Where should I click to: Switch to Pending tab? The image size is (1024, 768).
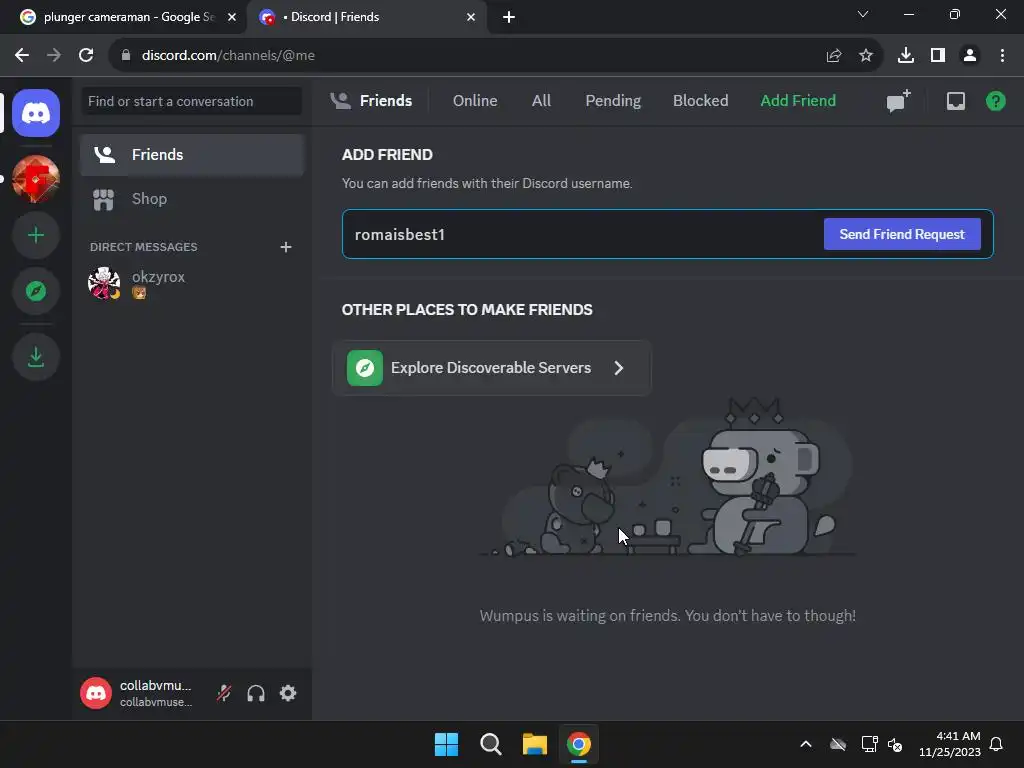tap(613, 101)
